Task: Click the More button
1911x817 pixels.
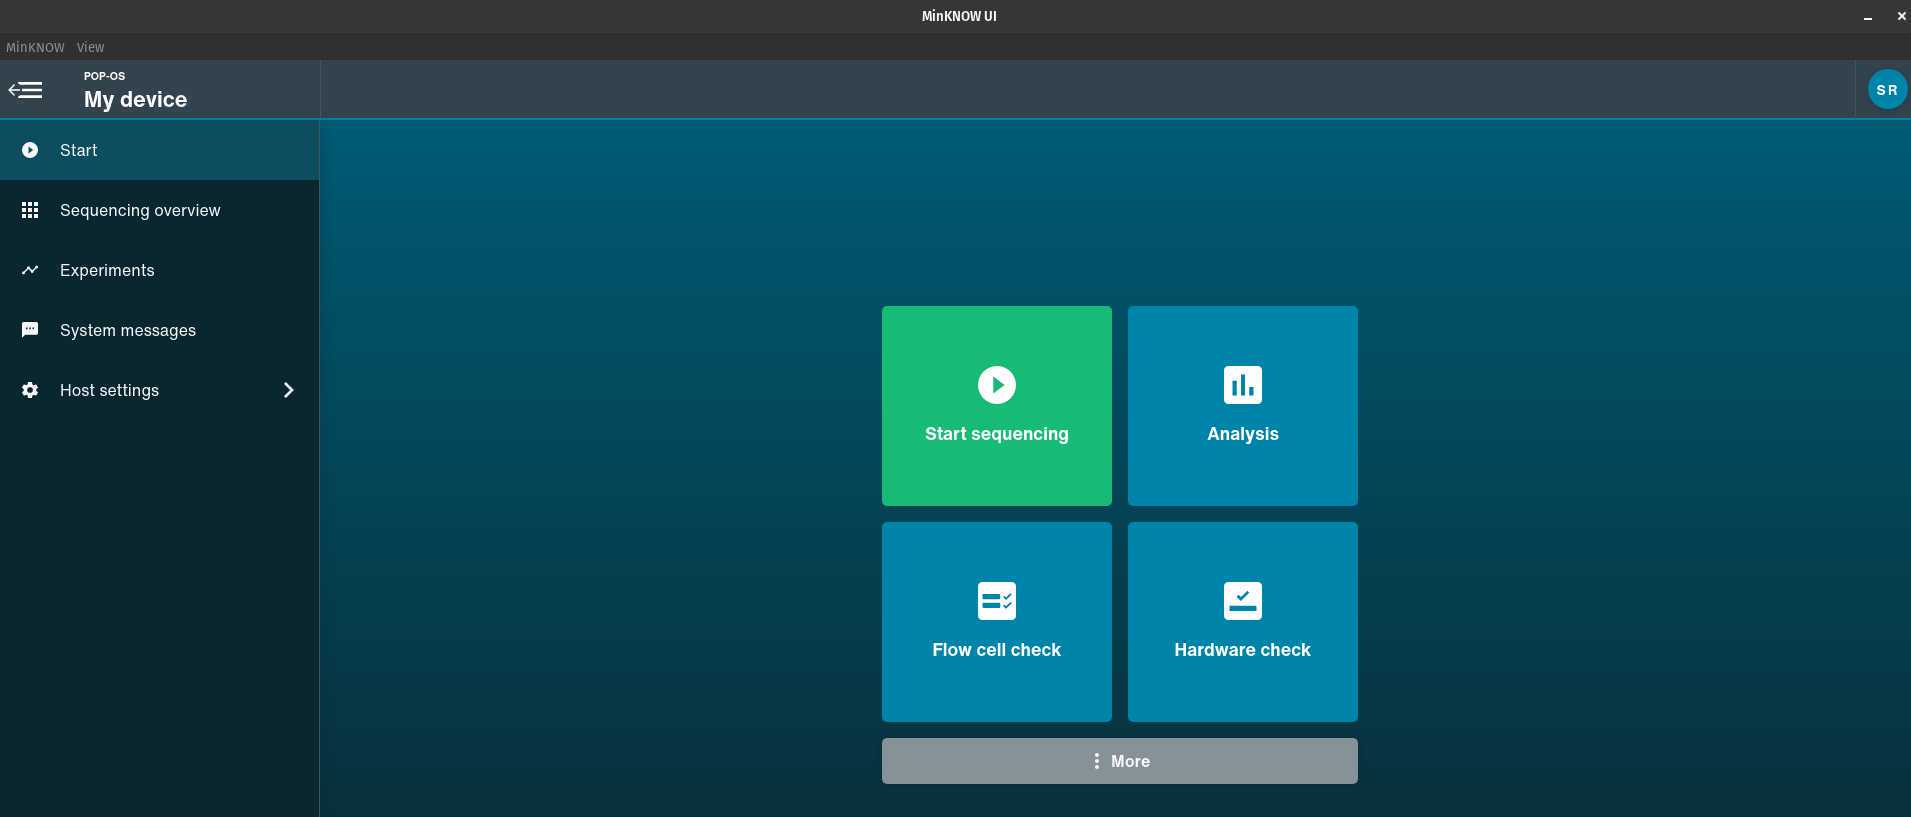Action: [x=1120, y=761]
